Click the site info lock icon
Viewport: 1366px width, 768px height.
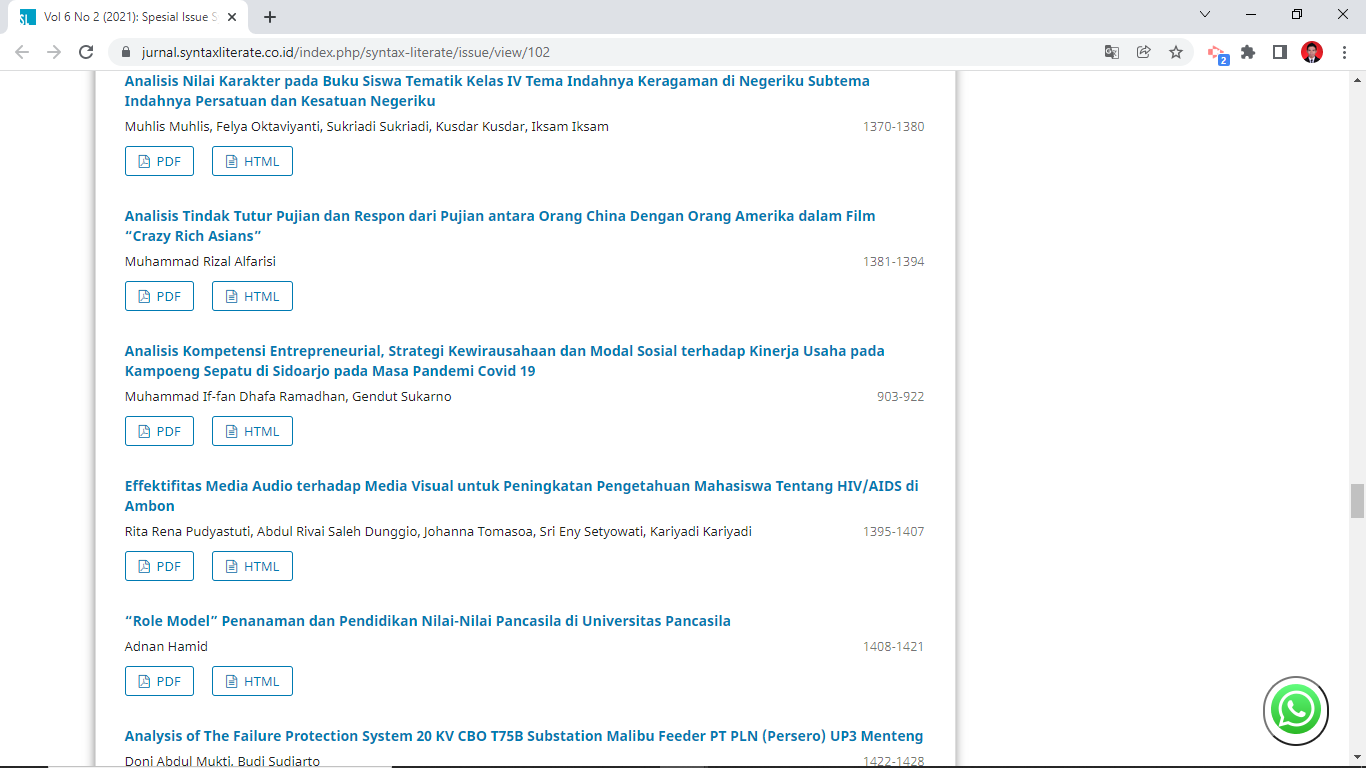point(126,53)
